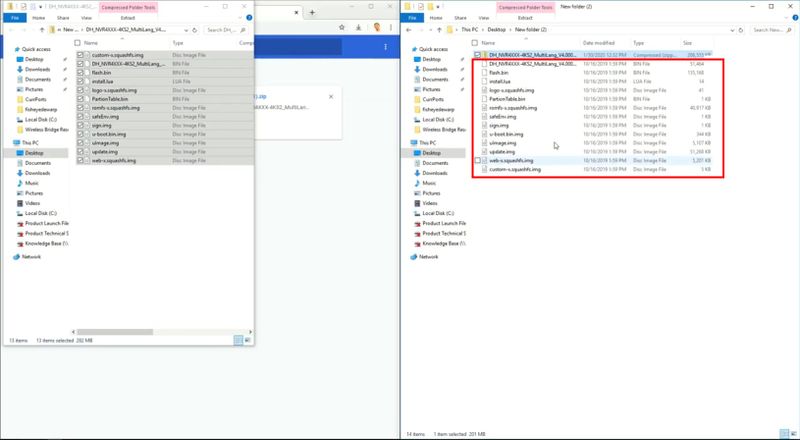
Task: Open Home tab in New folder (2) window
Action: coord(436,18)
